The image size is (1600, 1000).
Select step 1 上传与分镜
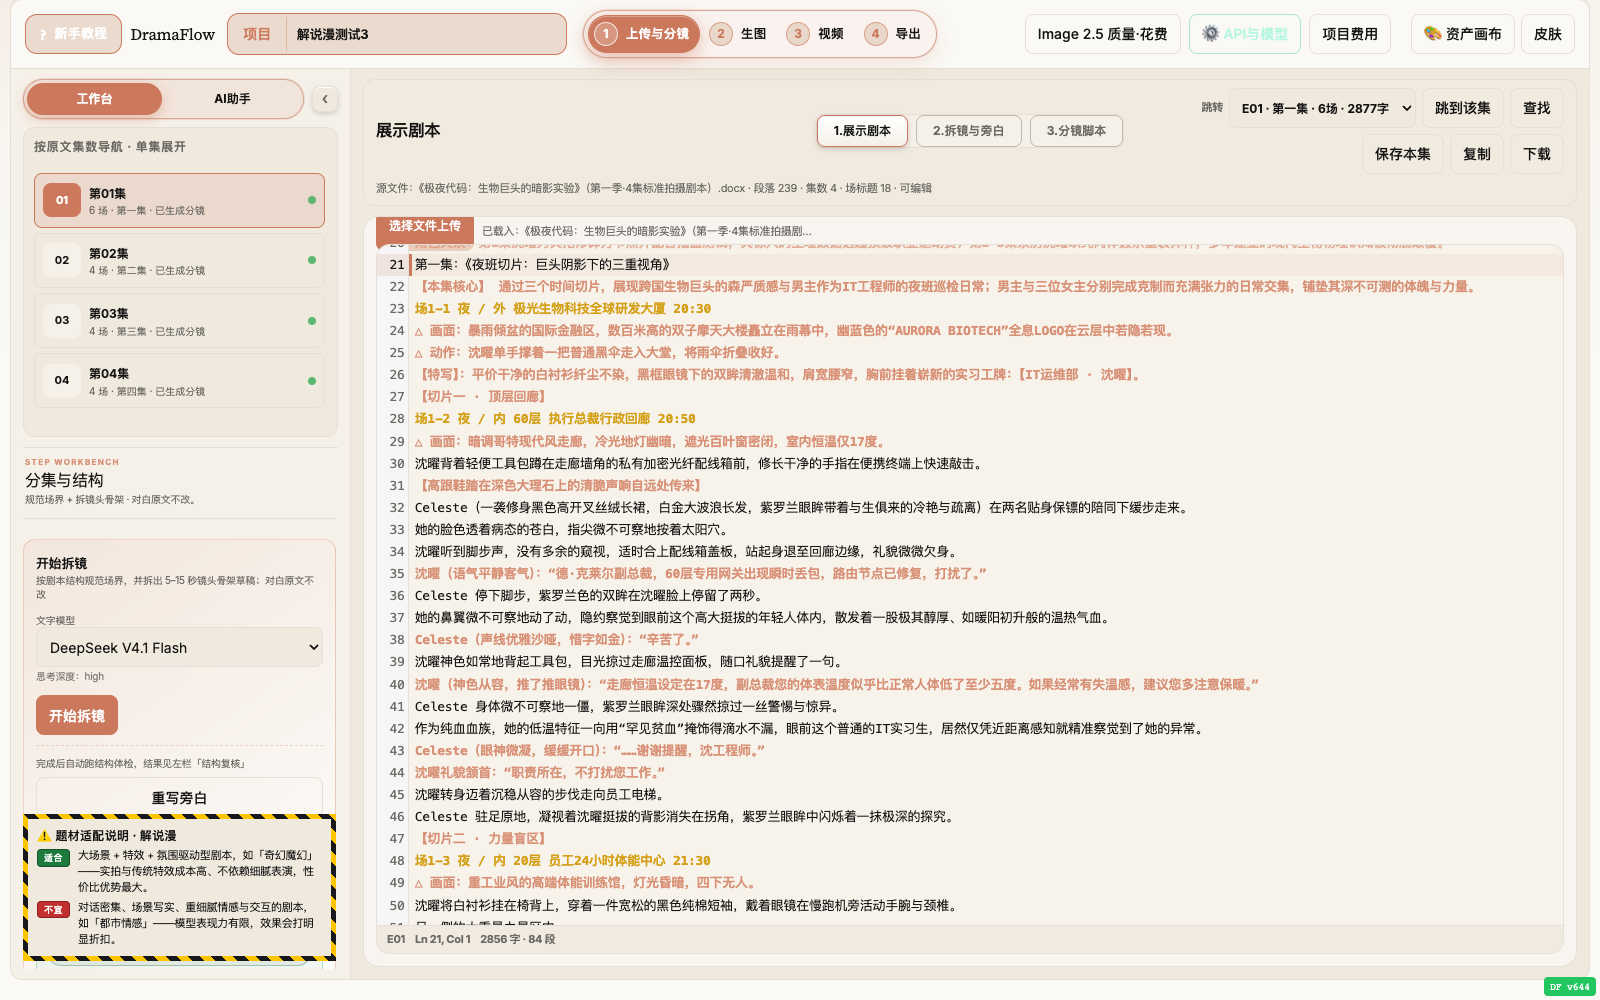tap(644, 34)
